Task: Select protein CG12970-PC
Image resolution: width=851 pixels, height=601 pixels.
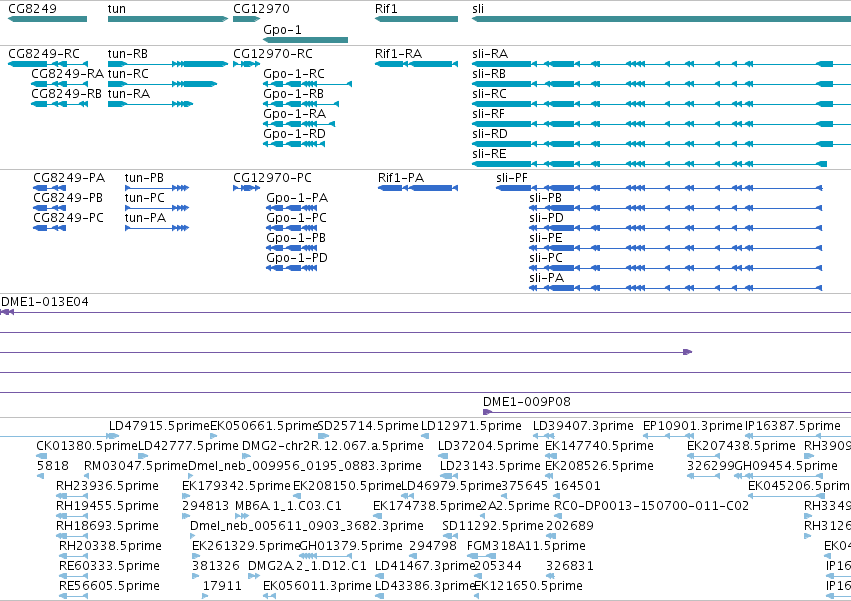Action: tap(246, 188)
